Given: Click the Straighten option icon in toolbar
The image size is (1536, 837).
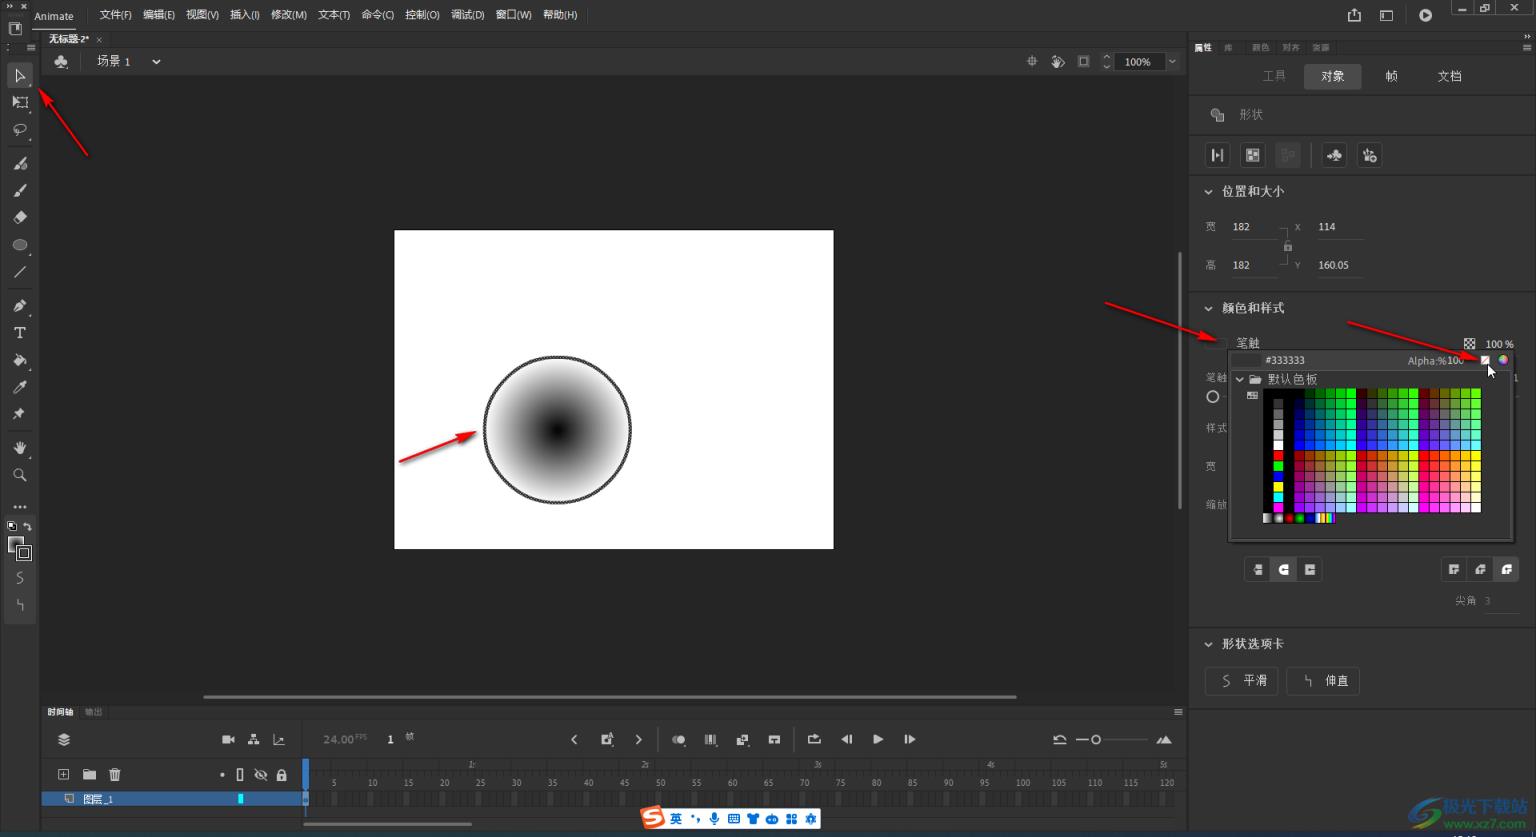Looking at the screenshot, I should [x=19, y=605].
